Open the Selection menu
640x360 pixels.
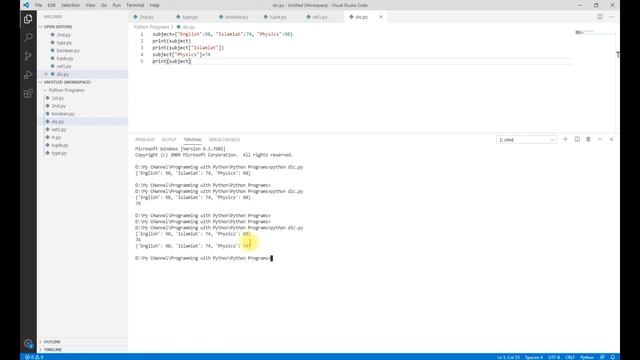(70, 5)
